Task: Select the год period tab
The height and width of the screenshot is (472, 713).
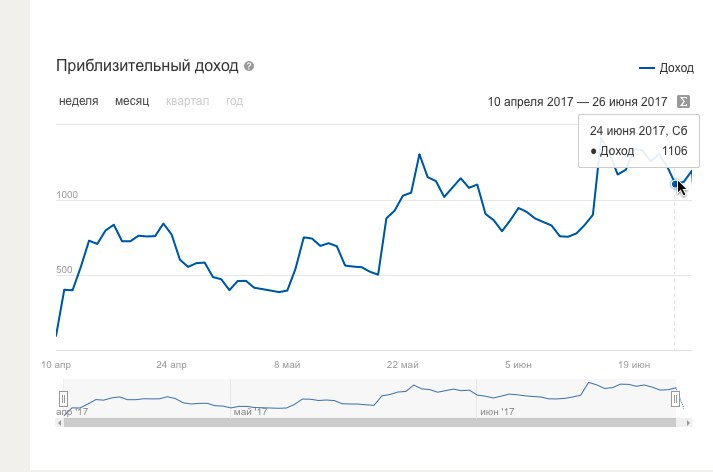Action: [234, 101]
